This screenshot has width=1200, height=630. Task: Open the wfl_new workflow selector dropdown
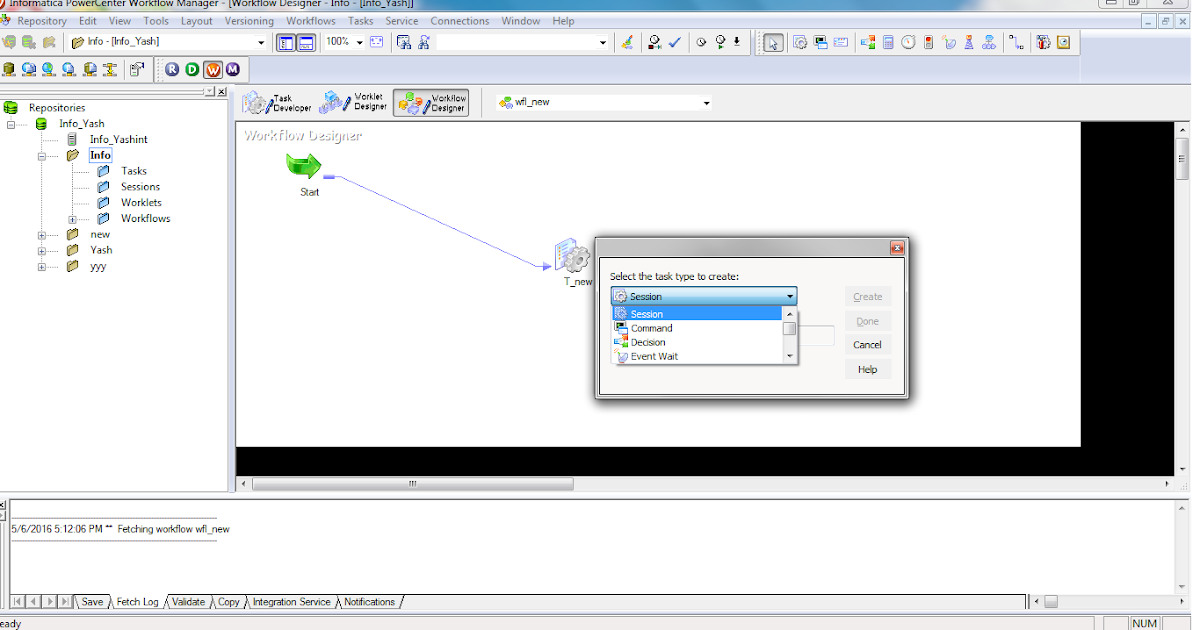point(707,102)
